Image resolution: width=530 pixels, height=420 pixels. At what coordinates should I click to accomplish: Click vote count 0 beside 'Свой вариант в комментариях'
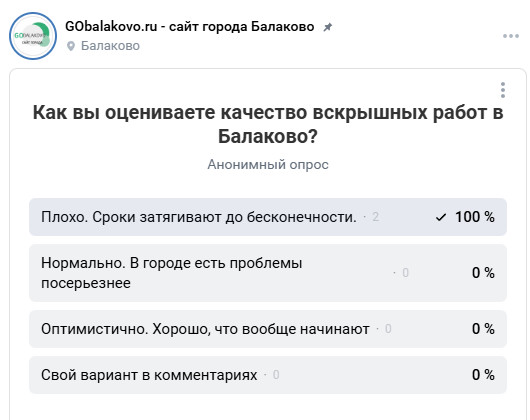point(276,375)
